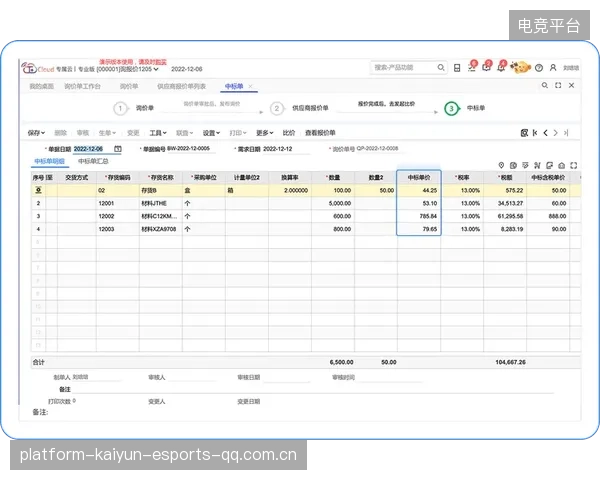
Task: Toggle fullscreen from the tab bar icon
Action: tap(558, 85)
